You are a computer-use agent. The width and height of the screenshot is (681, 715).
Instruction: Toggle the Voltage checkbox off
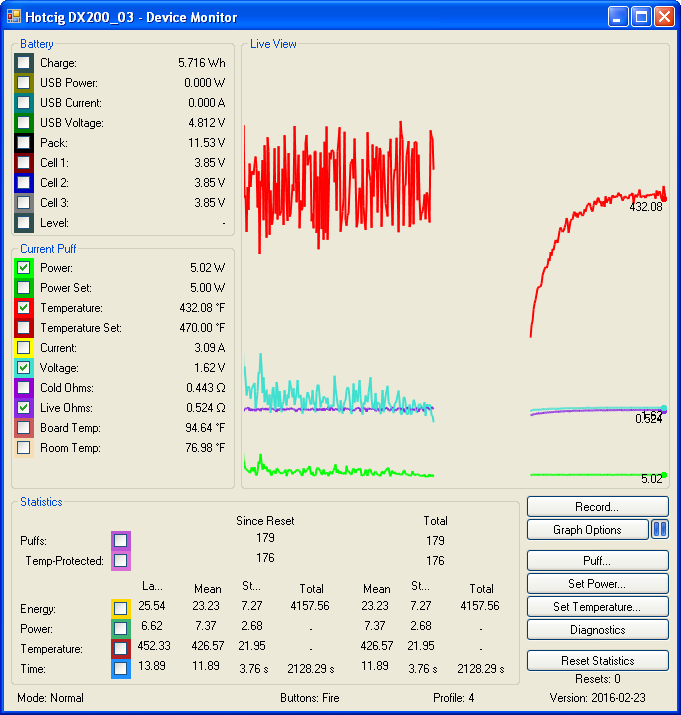tap(24, 368)
